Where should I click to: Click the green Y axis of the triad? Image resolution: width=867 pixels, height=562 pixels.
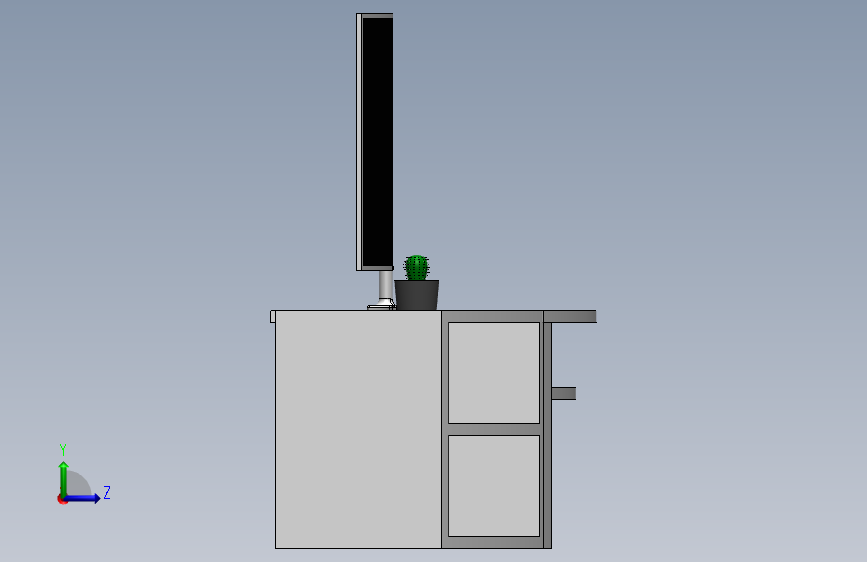[64, 480]
